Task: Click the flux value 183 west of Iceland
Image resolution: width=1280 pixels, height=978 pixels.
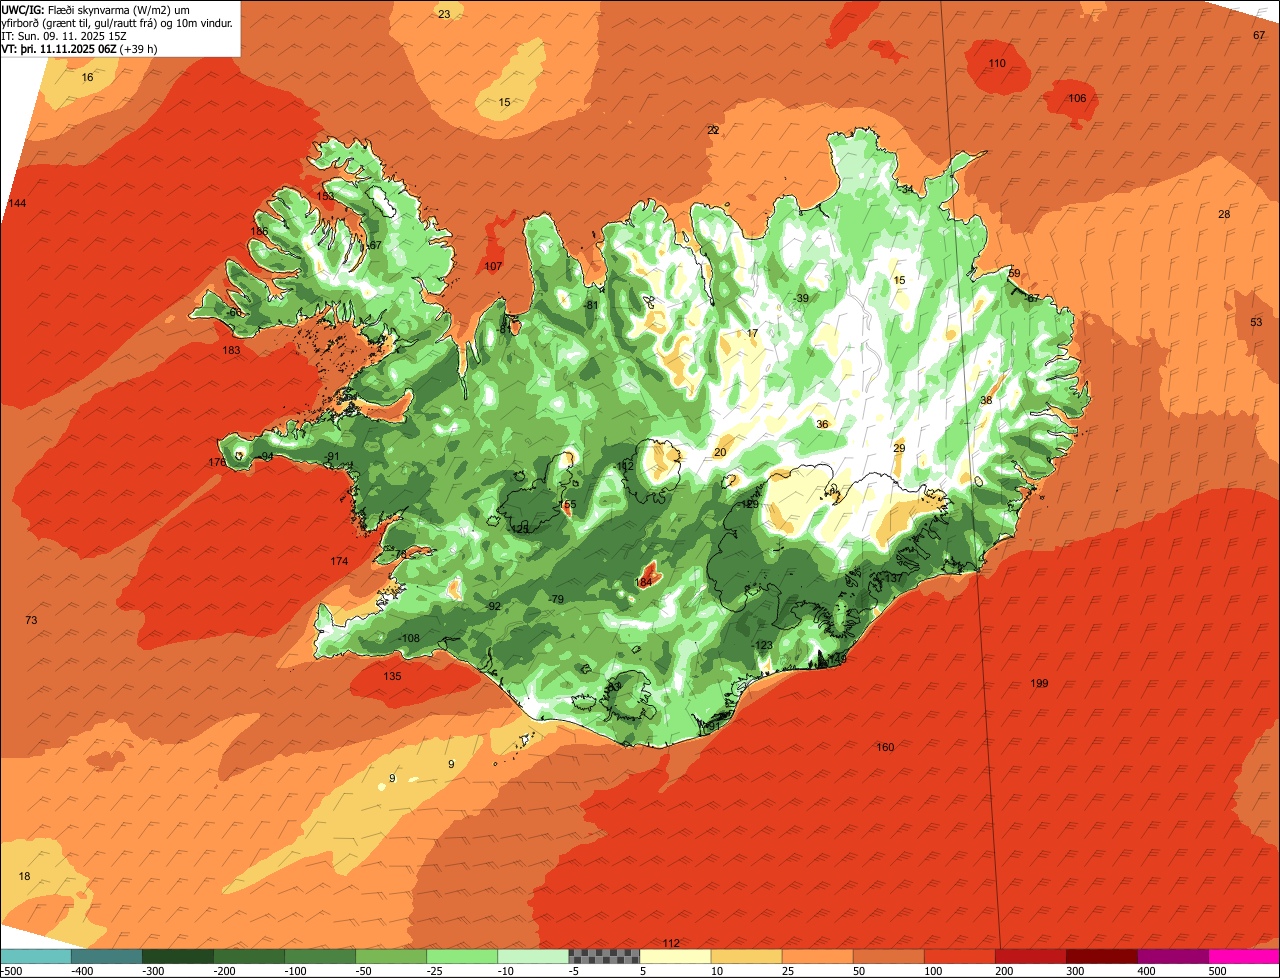Action: [231, 351]
